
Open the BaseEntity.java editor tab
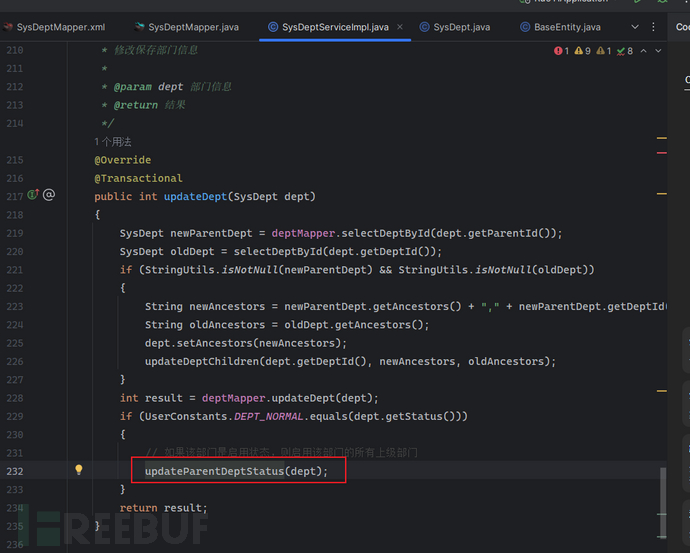point(561,27)
